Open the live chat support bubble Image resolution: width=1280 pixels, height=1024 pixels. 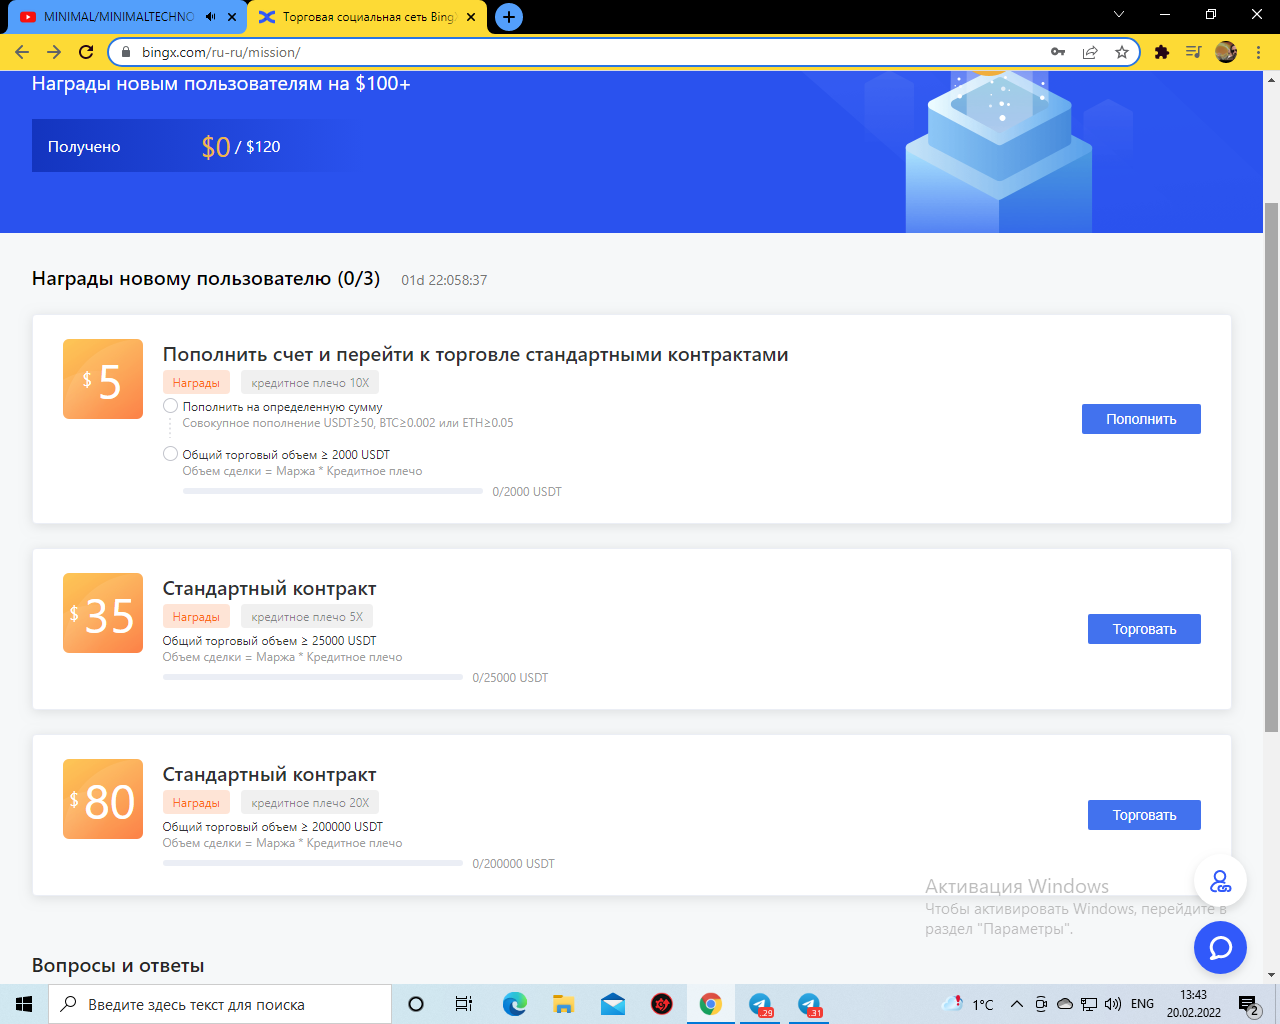pos(1220,947)
